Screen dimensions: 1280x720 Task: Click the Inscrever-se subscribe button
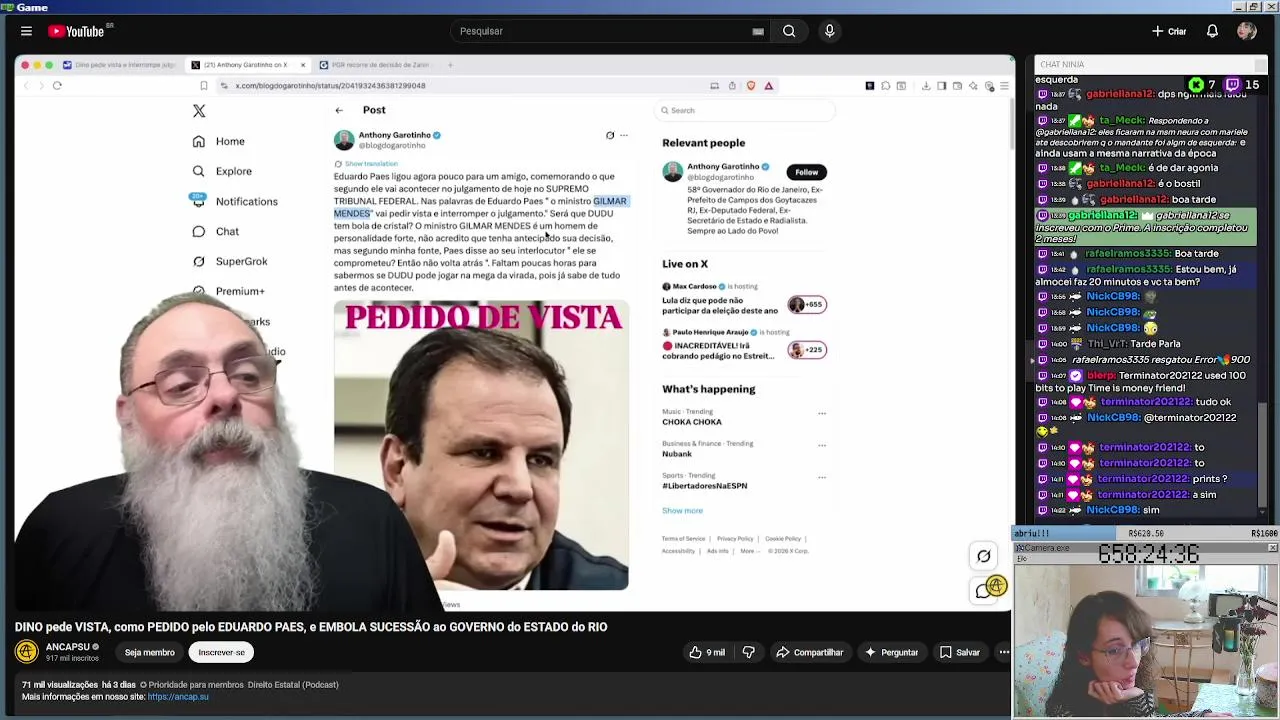coord(221,652)
